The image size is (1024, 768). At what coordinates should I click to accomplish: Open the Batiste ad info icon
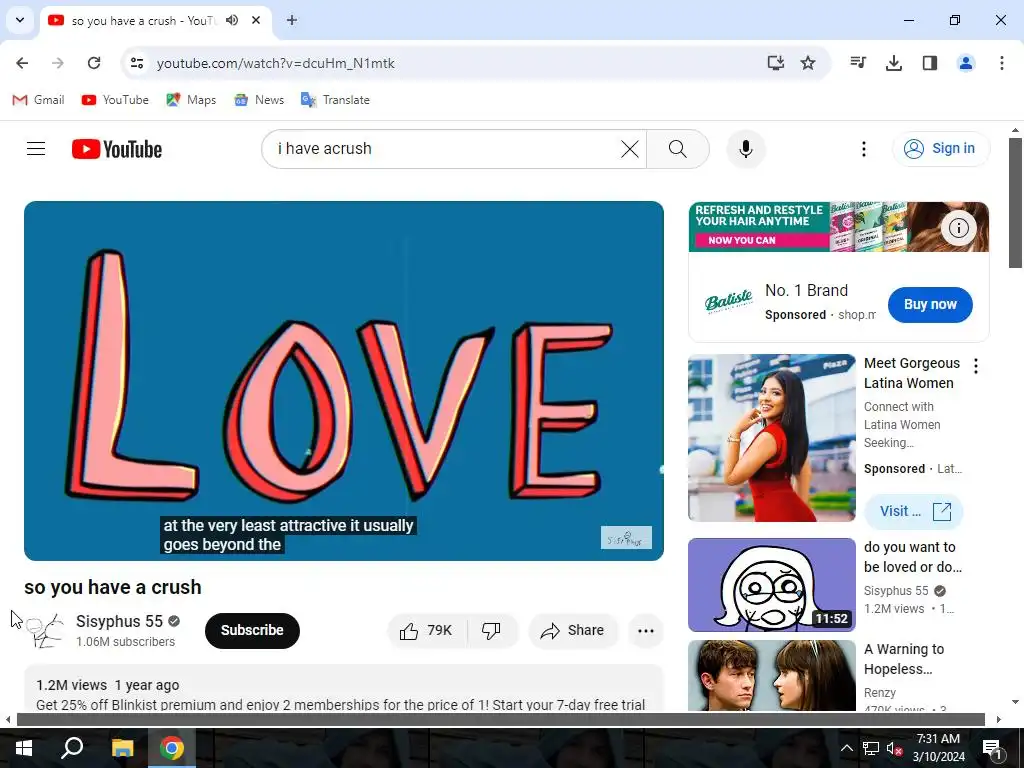958,228
